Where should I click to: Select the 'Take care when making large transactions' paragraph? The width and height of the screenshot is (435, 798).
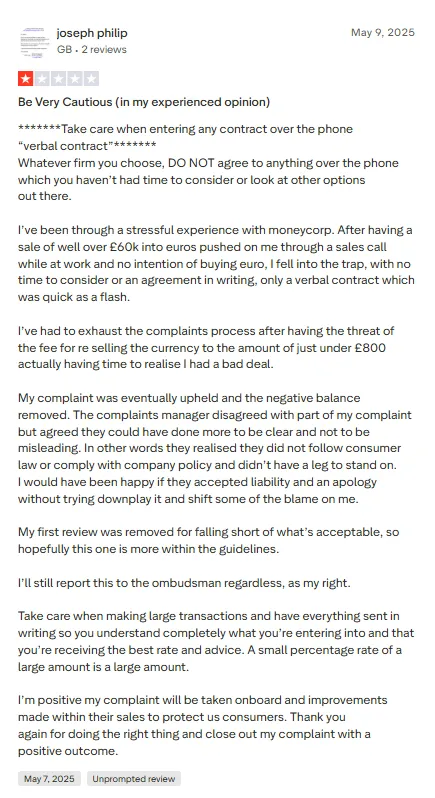(216, 641)
